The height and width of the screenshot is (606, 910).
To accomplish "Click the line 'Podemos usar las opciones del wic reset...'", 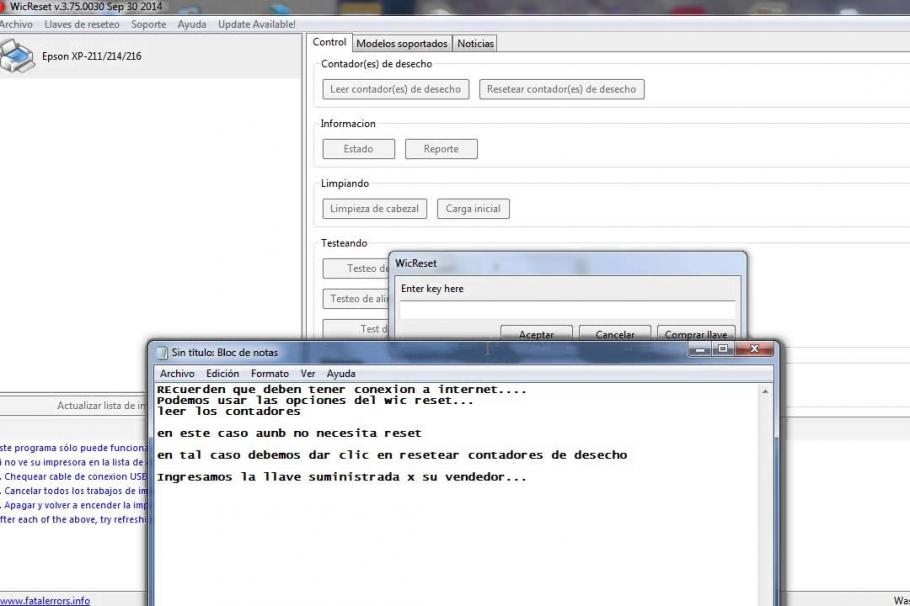I will [x=315, y=401].
